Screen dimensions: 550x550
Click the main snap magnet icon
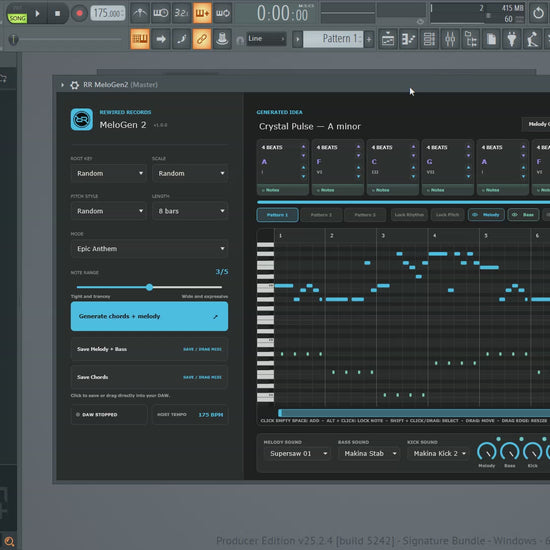tap(240, 41)
